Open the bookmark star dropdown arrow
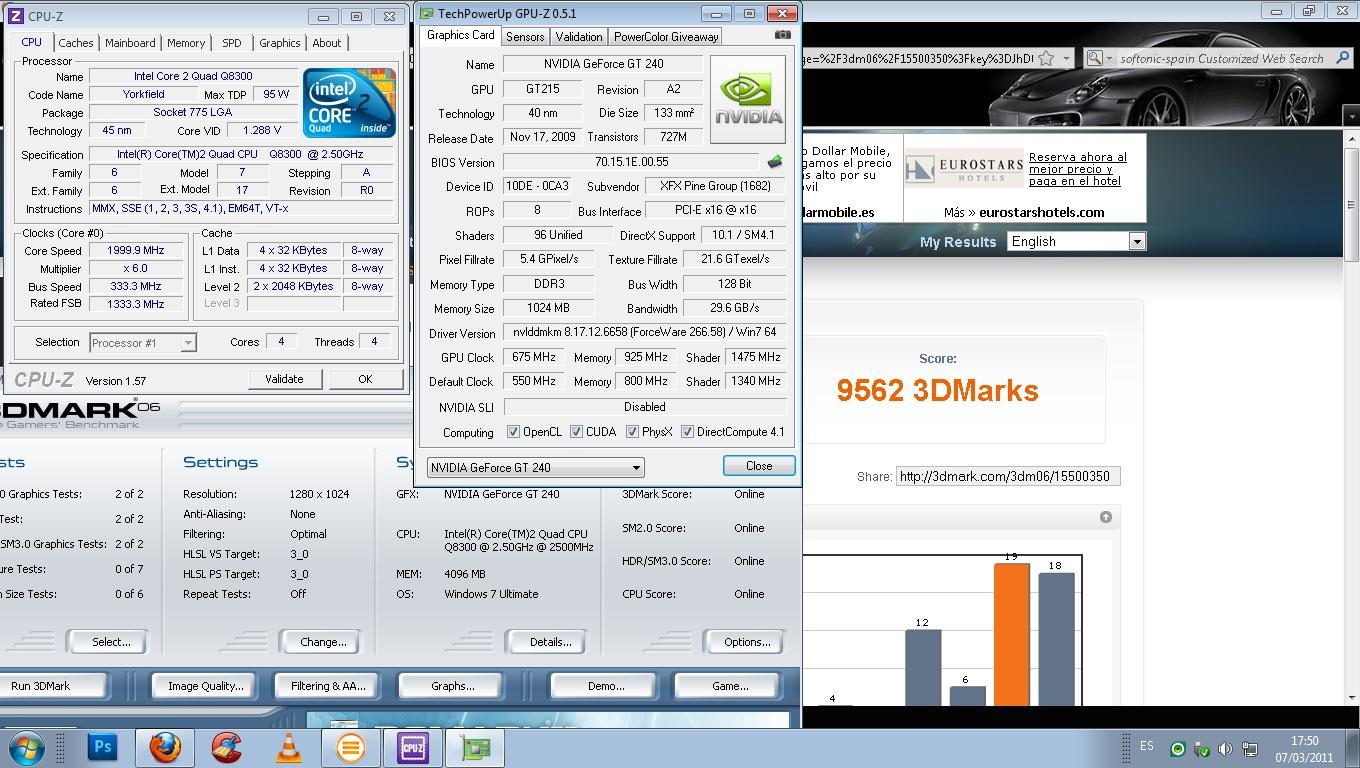Image resolution: width=1360 pixels, height=768 pixels. pyautogui.click(x=1066, y=58)
